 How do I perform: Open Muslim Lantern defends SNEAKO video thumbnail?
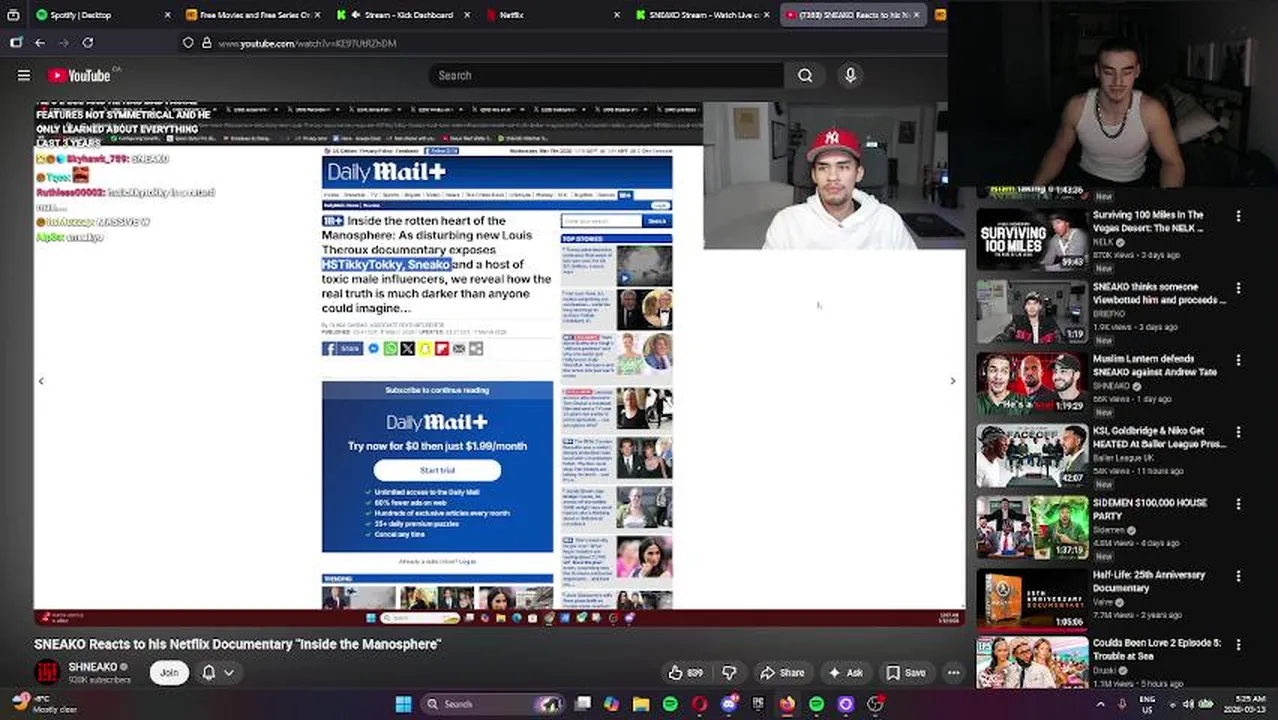click(1032, 384)
